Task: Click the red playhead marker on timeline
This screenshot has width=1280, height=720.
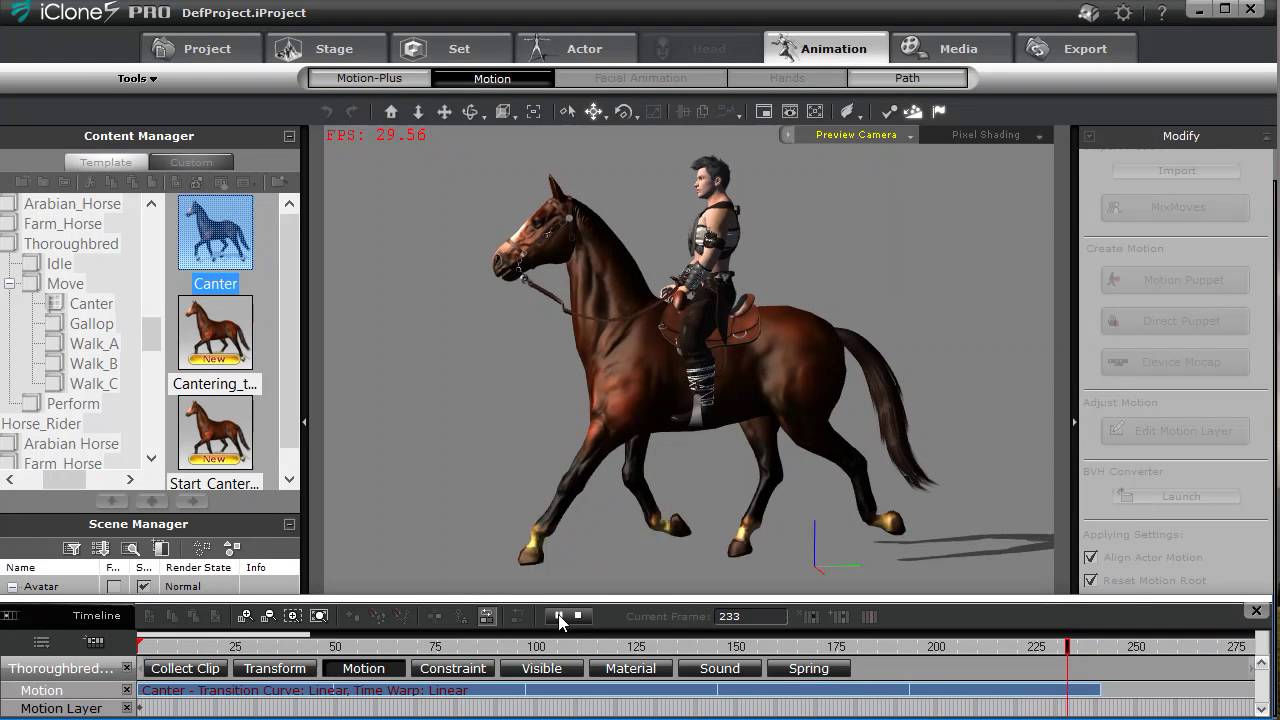Action: click(x=1067, y=647)
